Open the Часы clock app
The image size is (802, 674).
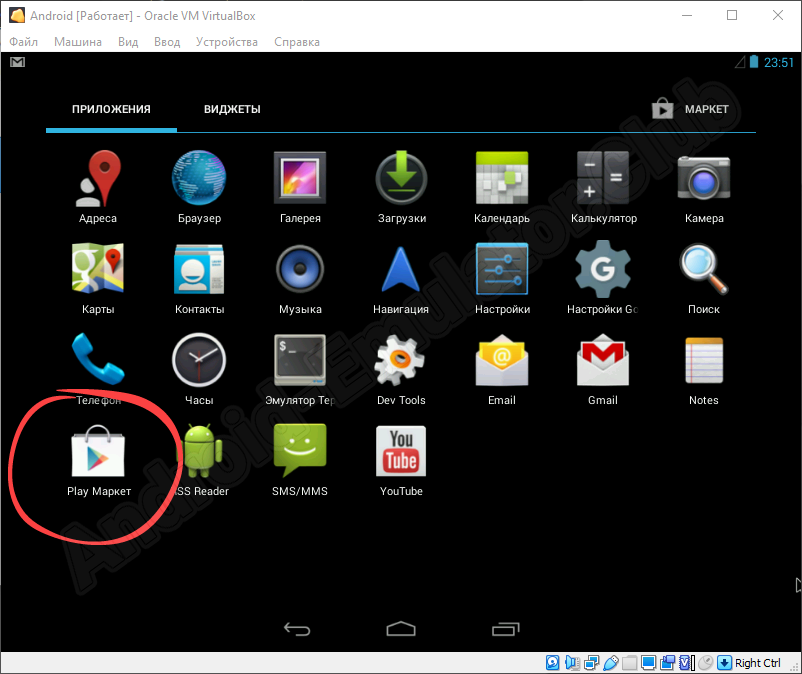point(199,369)
